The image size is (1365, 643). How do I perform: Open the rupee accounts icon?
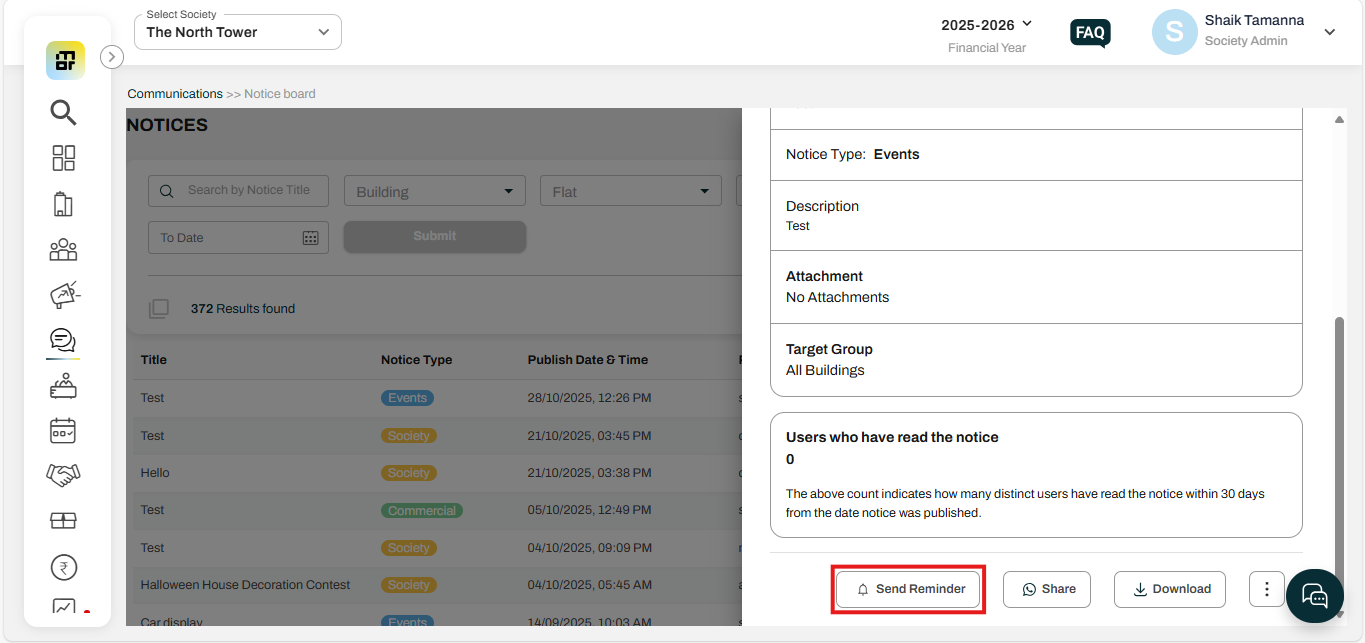(x=63, y=568)
